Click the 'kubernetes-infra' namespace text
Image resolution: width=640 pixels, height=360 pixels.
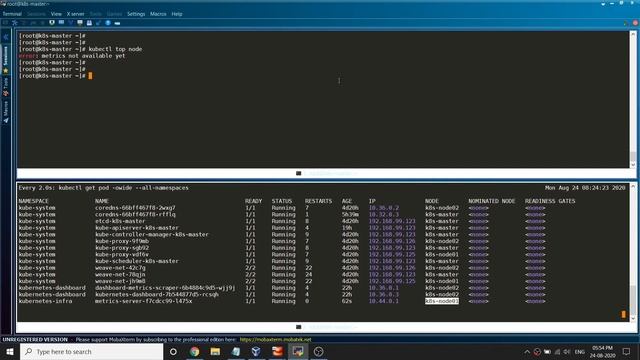(45, 301)
